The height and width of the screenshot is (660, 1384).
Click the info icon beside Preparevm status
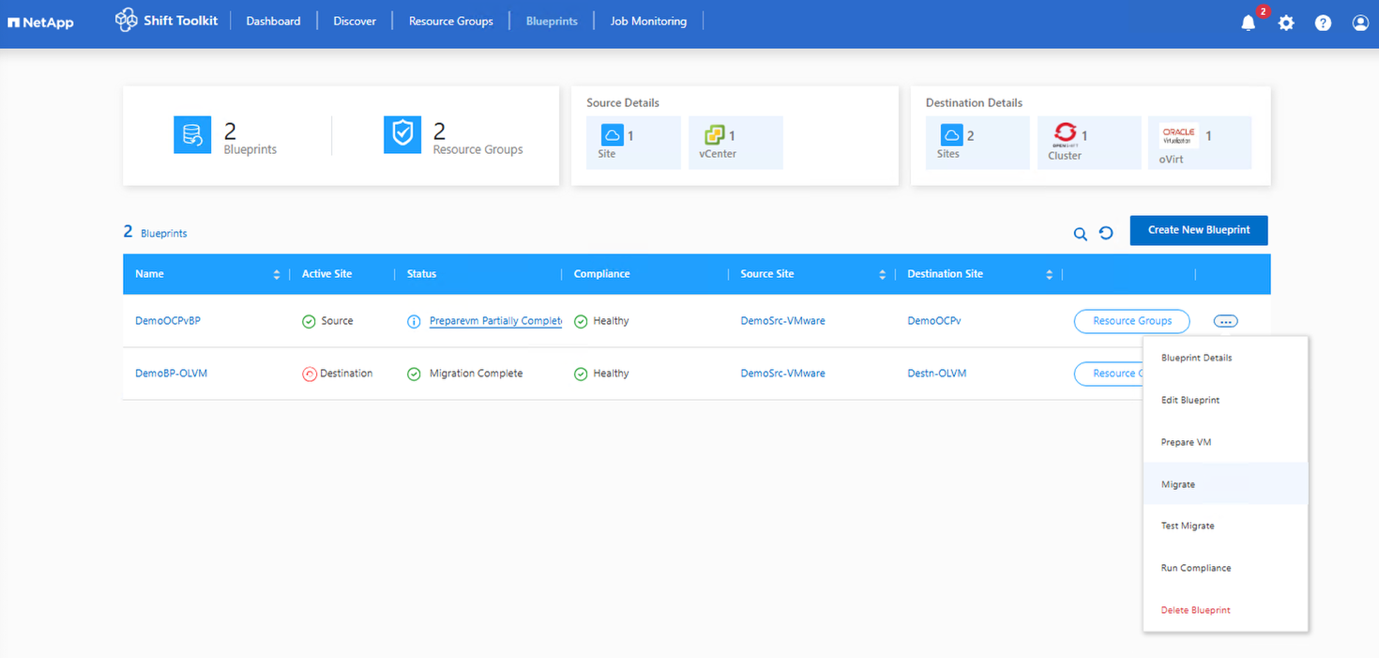(414, 322)
